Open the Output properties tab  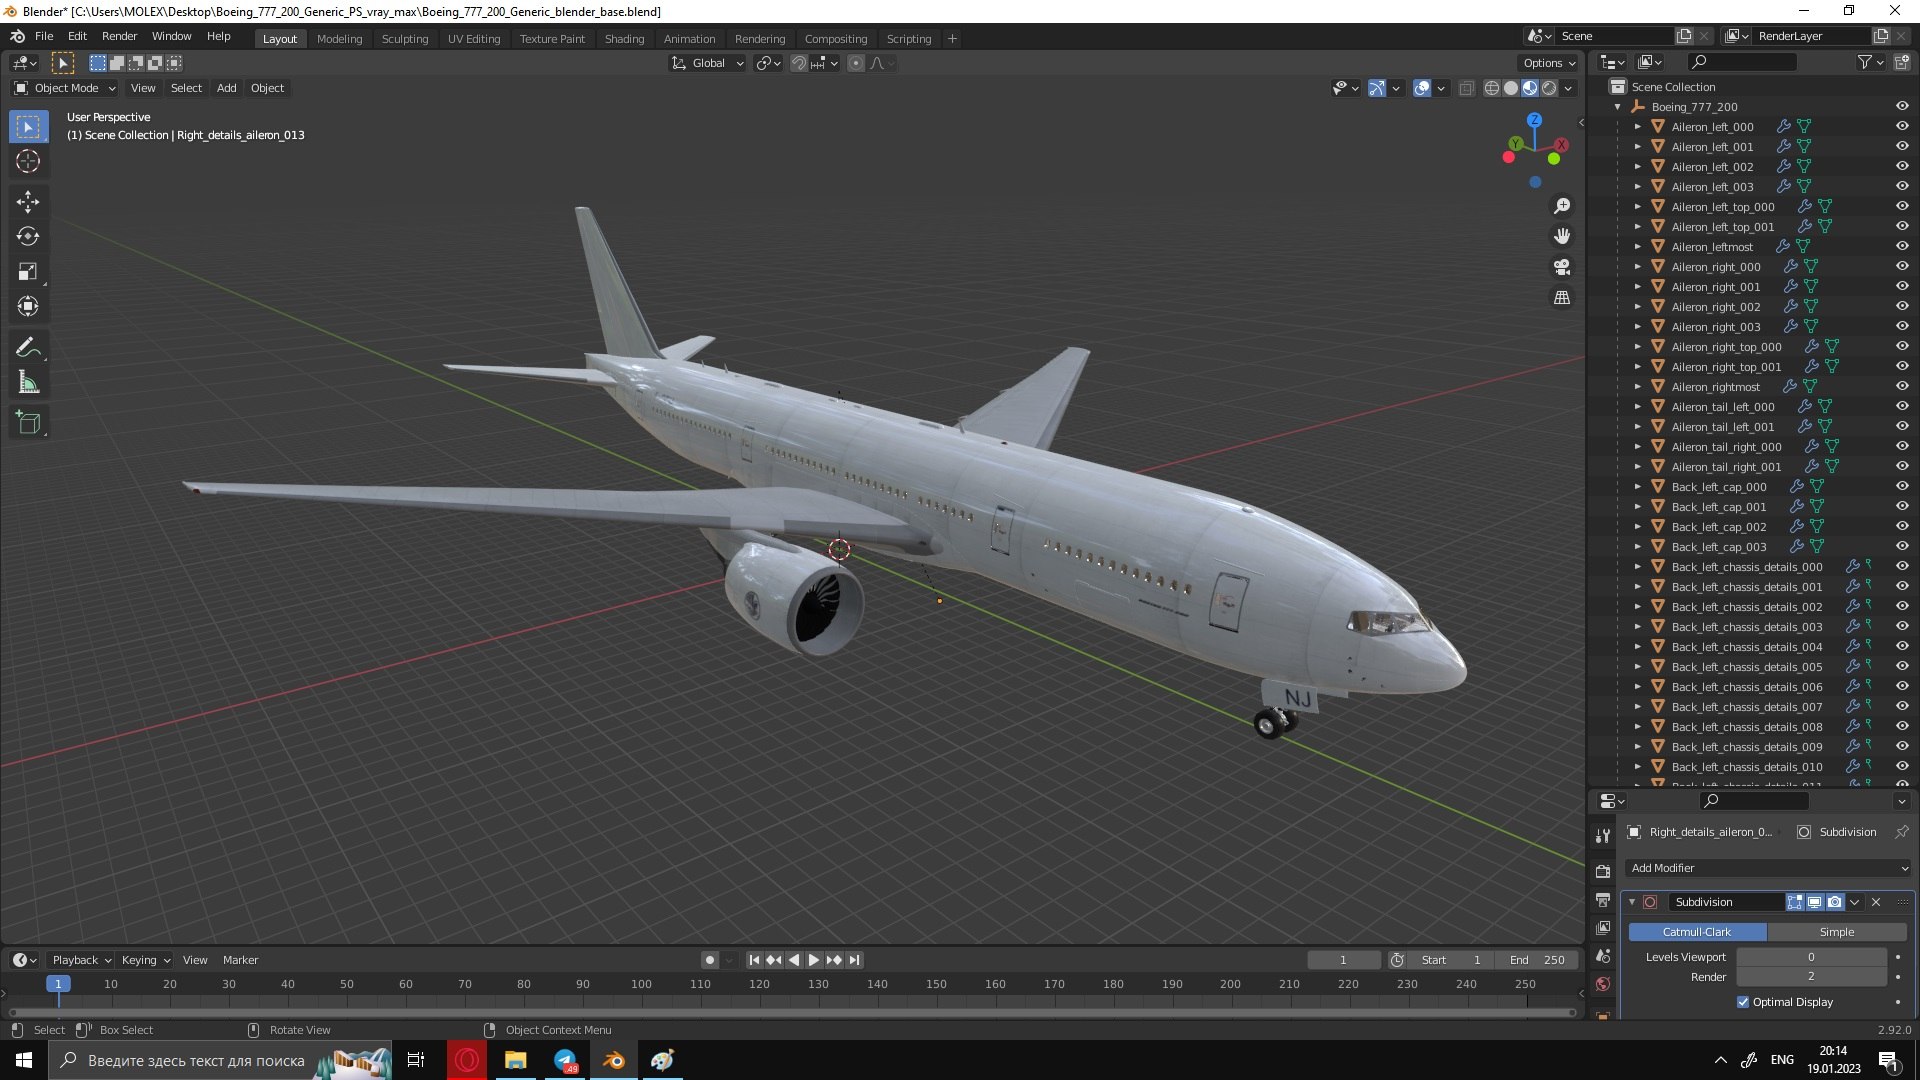[x=1603, y=900]
